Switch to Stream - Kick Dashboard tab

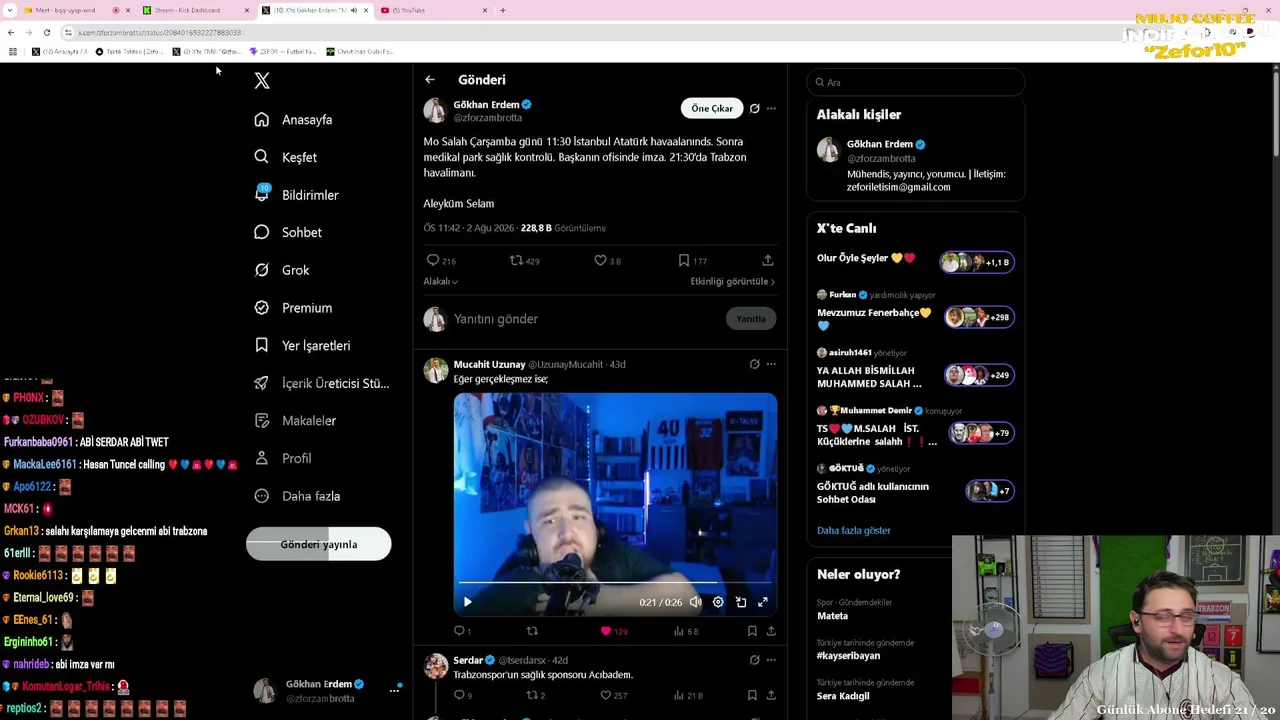tap(195, 10)
